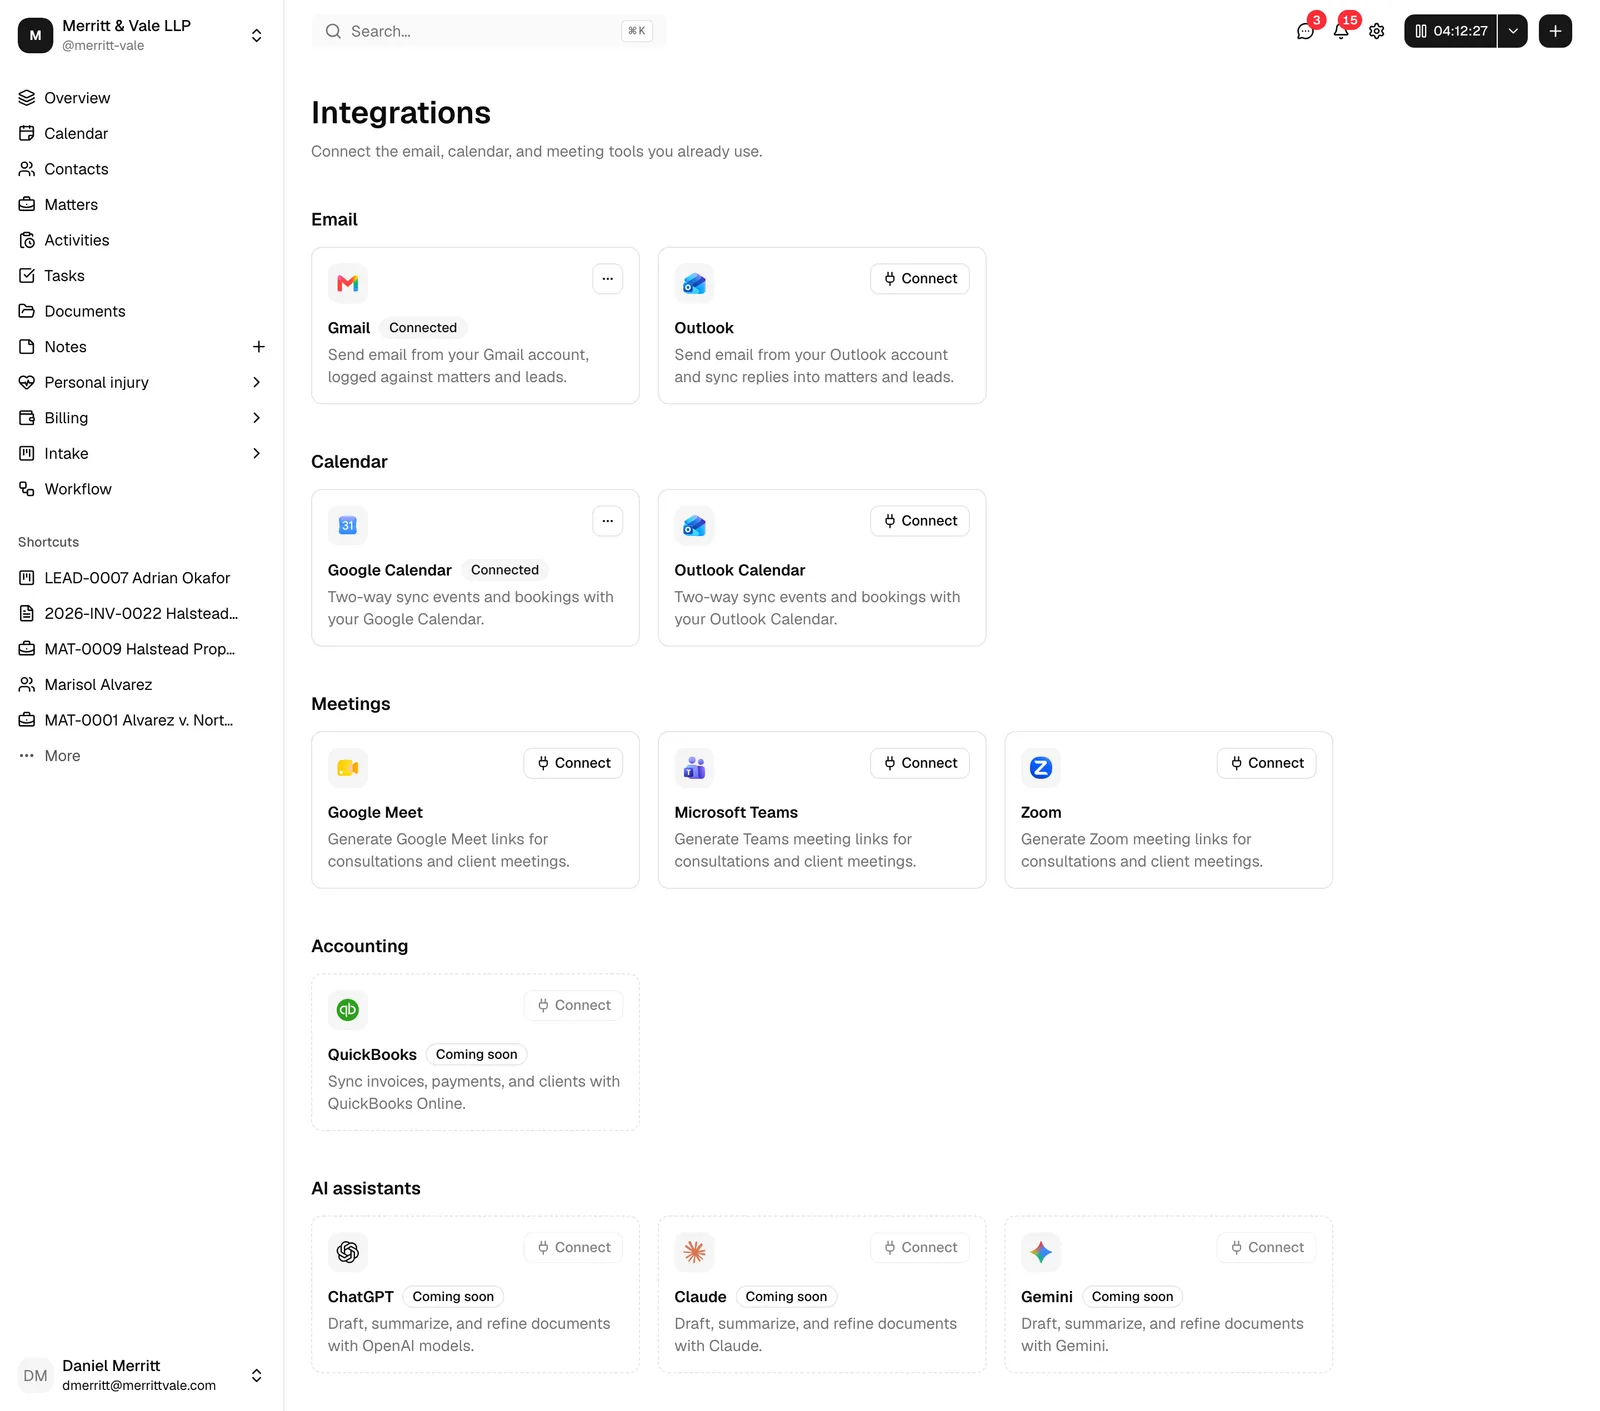Screen dimensions: 1600x1411
Task: Open Tasks in the sidebar
Action: tap(142, 276)
